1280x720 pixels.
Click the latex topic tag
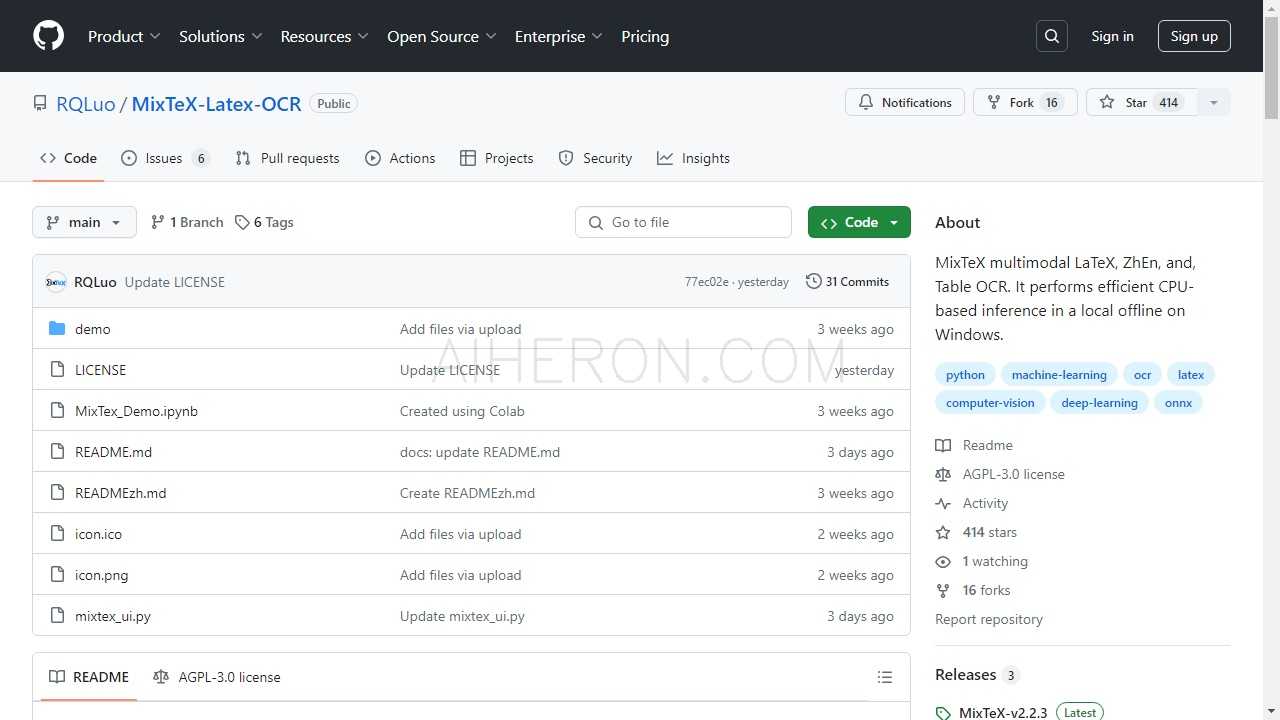(1190, 375)
